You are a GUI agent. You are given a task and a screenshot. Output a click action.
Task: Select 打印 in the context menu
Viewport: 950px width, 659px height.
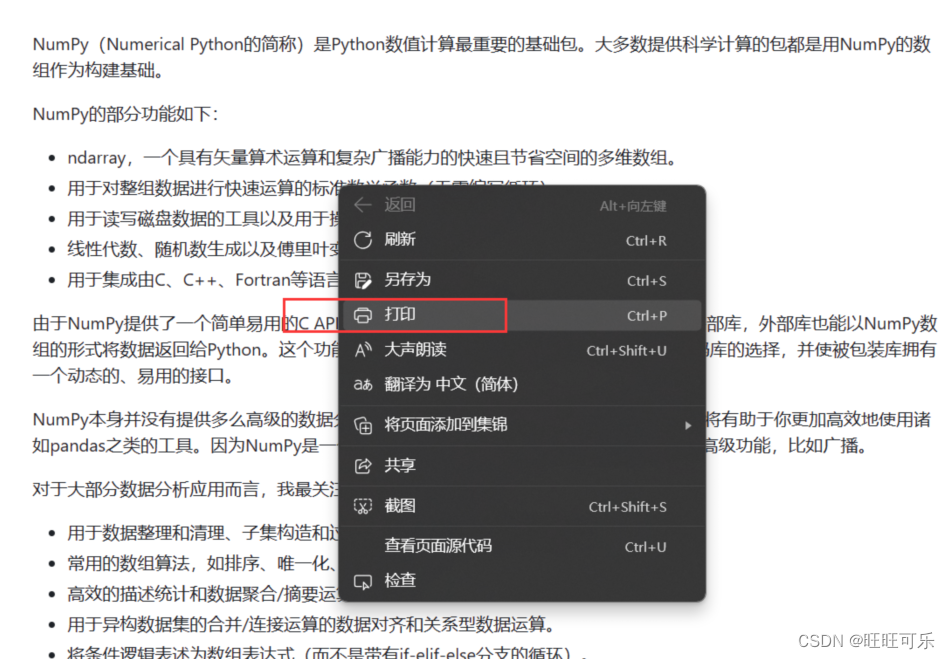tap(522, 315)
